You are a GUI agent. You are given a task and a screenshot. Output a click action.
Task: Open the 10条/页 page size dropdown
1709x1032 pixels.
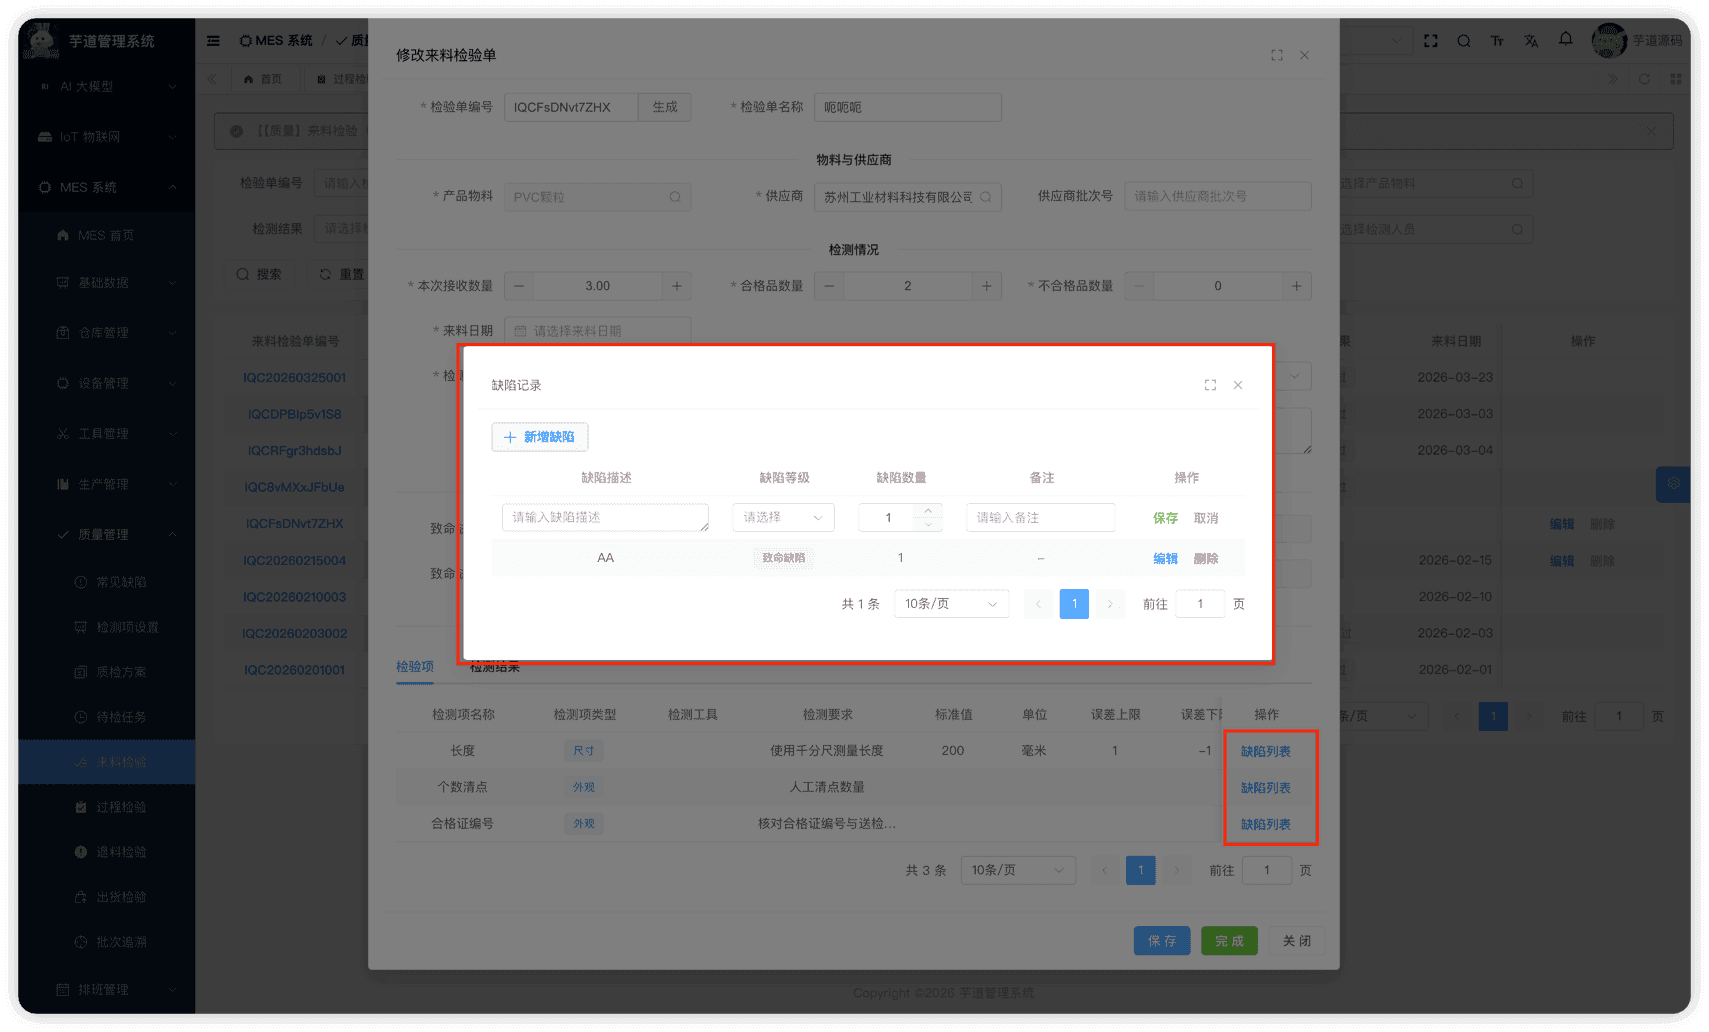[951, 603]
